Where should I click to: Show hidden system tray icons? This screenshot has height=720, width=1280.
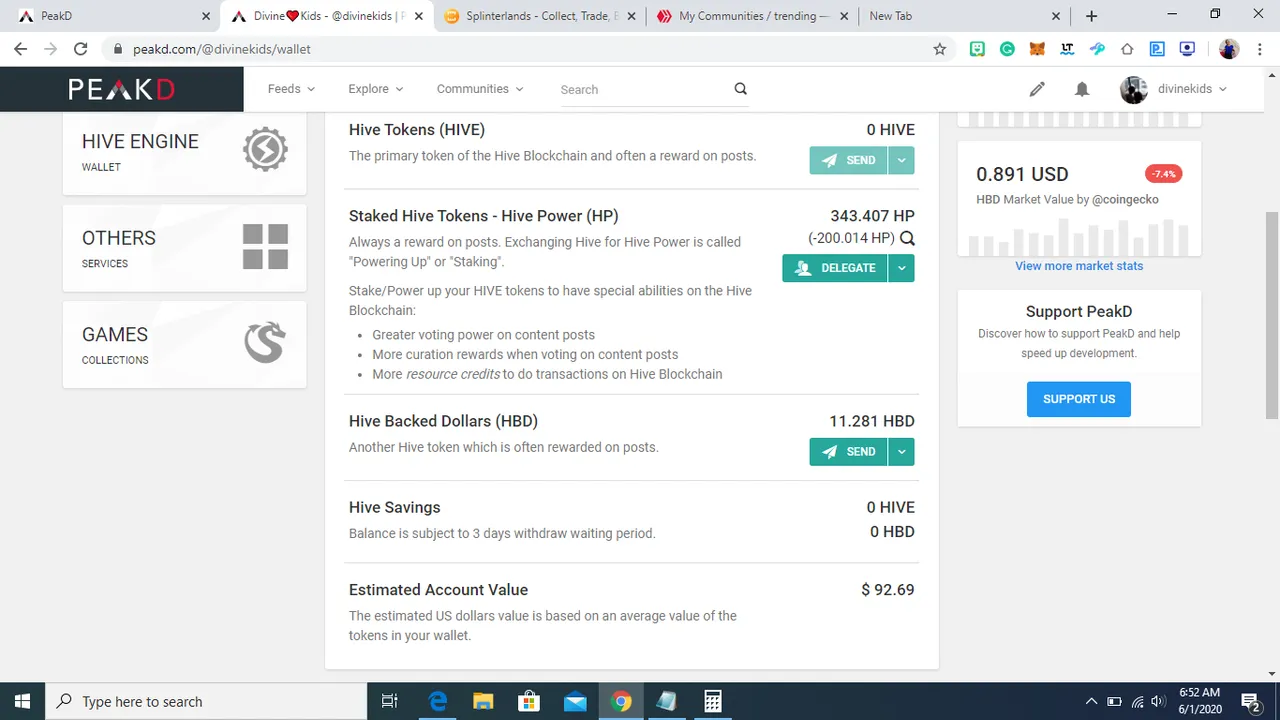pyautogui.click(x=1092, y=701)
